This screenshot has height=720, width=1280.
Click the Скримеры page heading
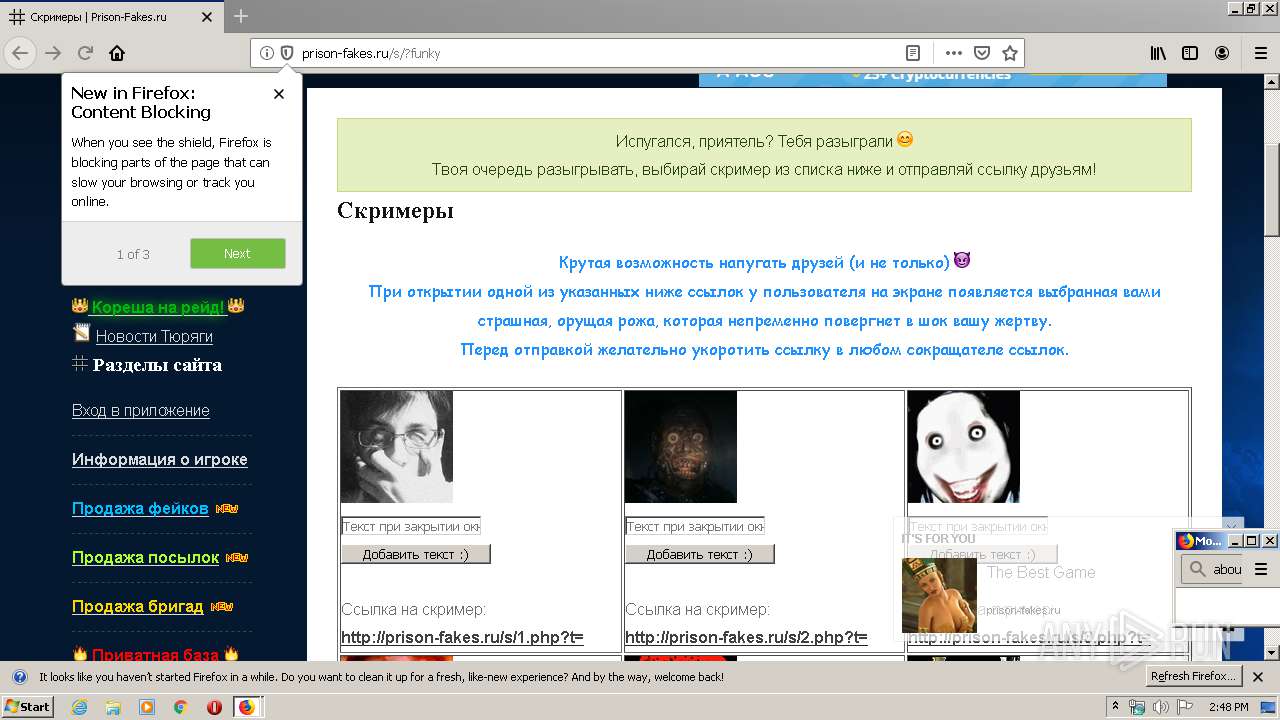(x=395, y=210)
